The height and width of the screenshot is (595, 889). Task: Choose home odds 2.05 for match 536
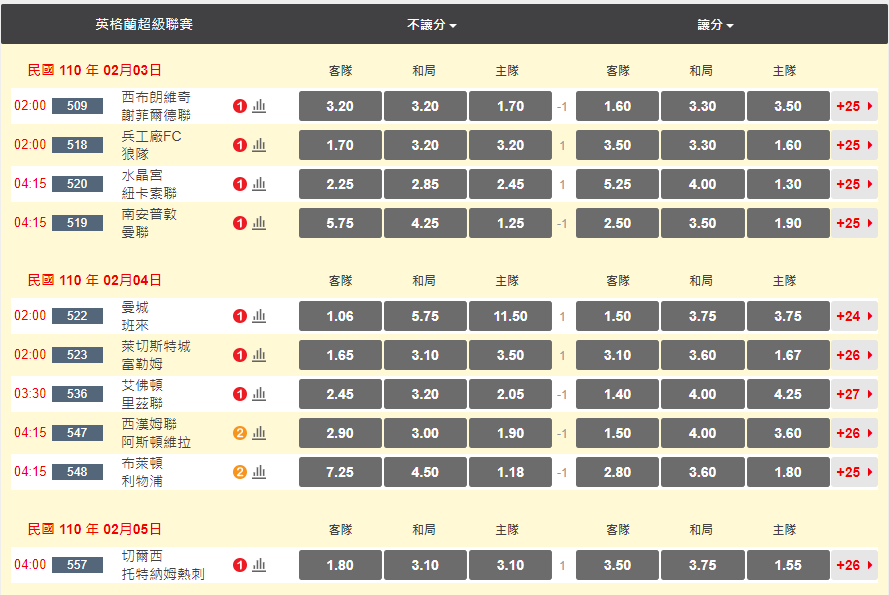510,394
